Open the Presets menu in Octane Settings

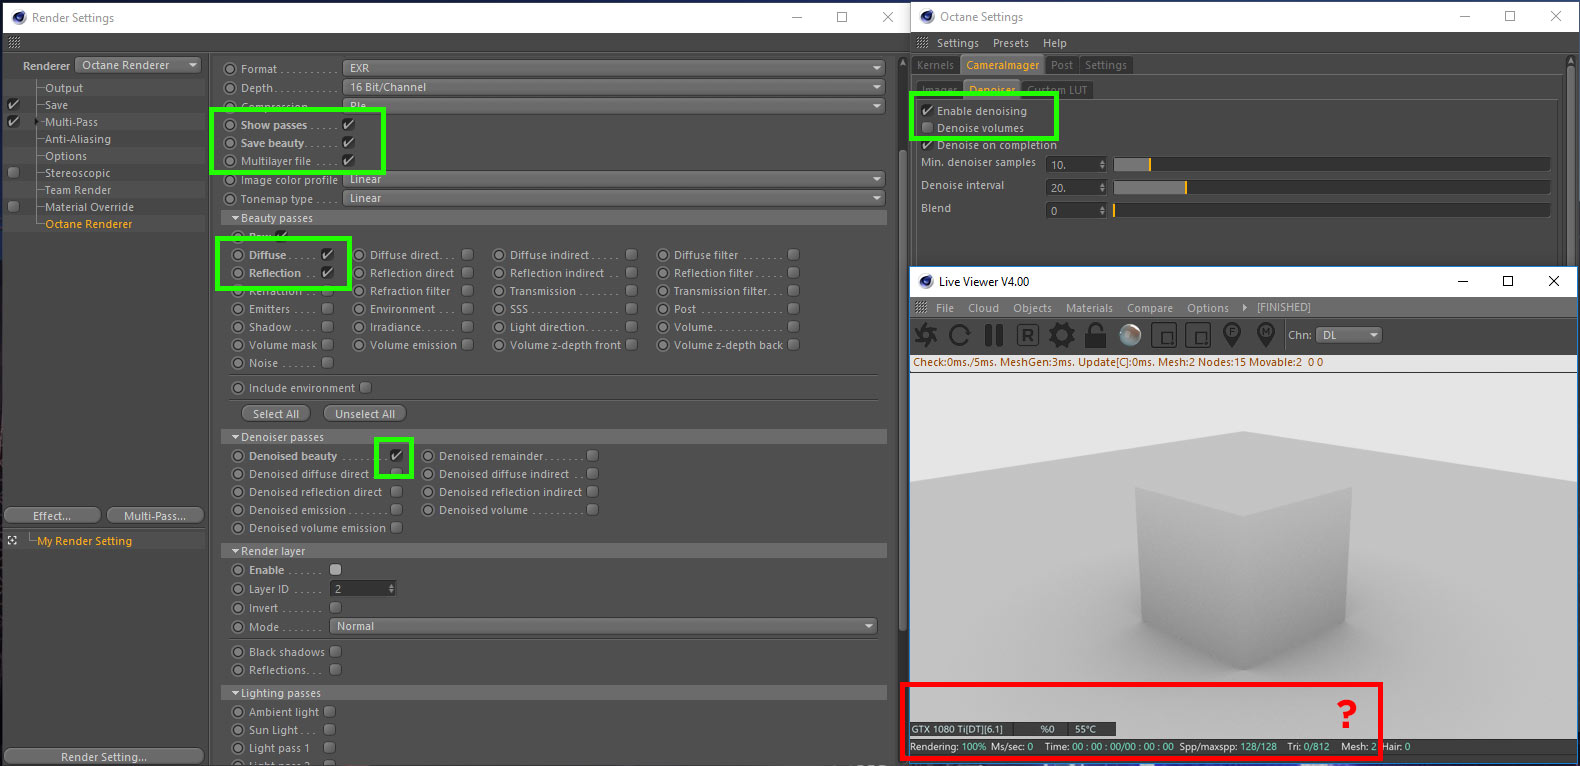point(1011,43)
